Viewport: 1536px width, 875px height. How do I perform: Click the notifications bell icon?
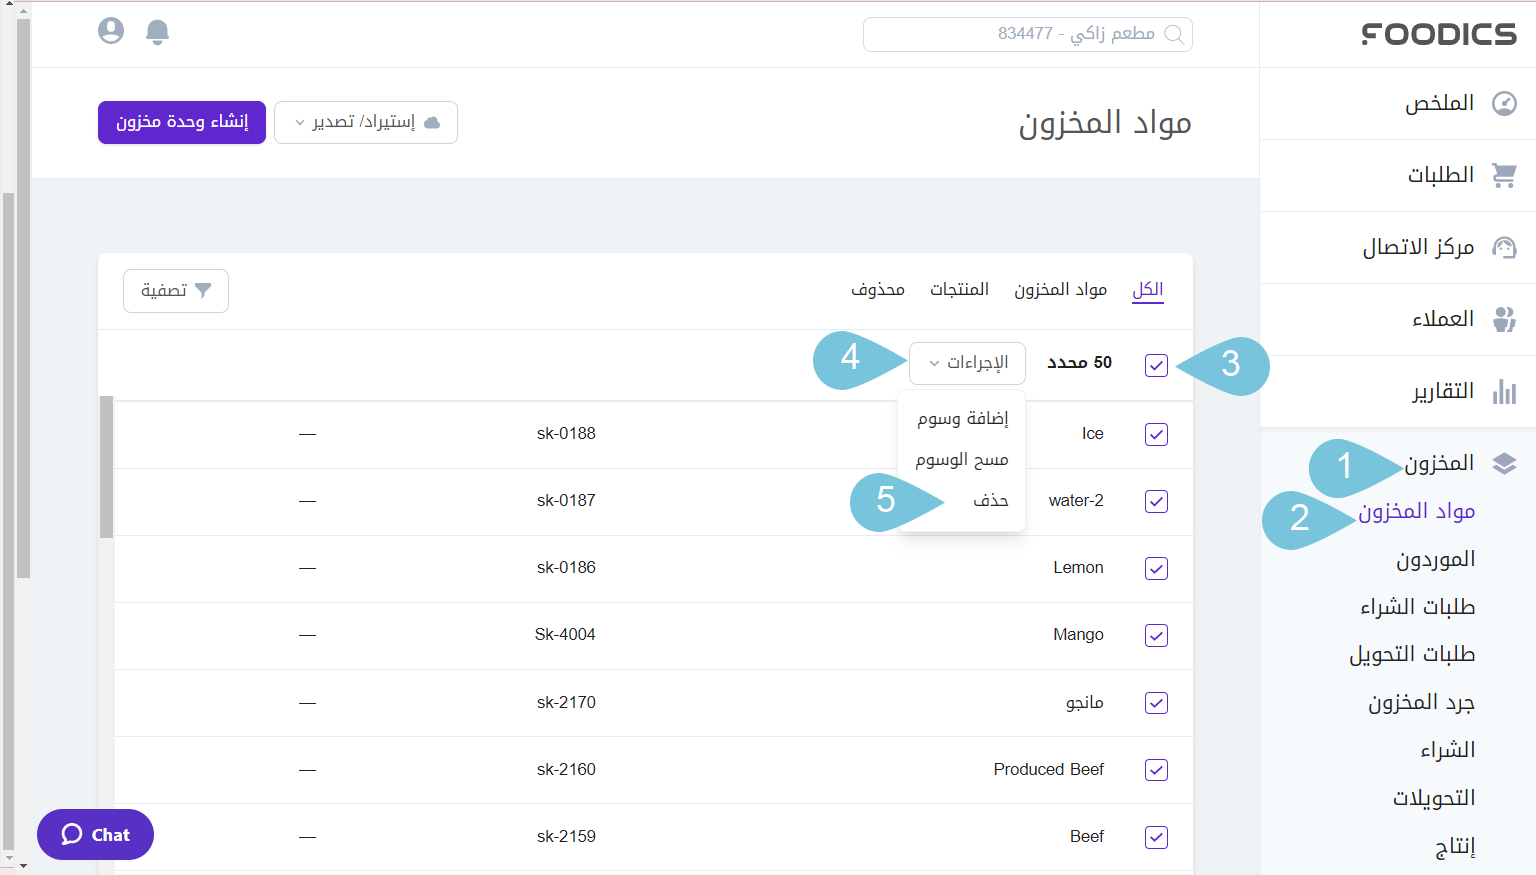[157, 32]
